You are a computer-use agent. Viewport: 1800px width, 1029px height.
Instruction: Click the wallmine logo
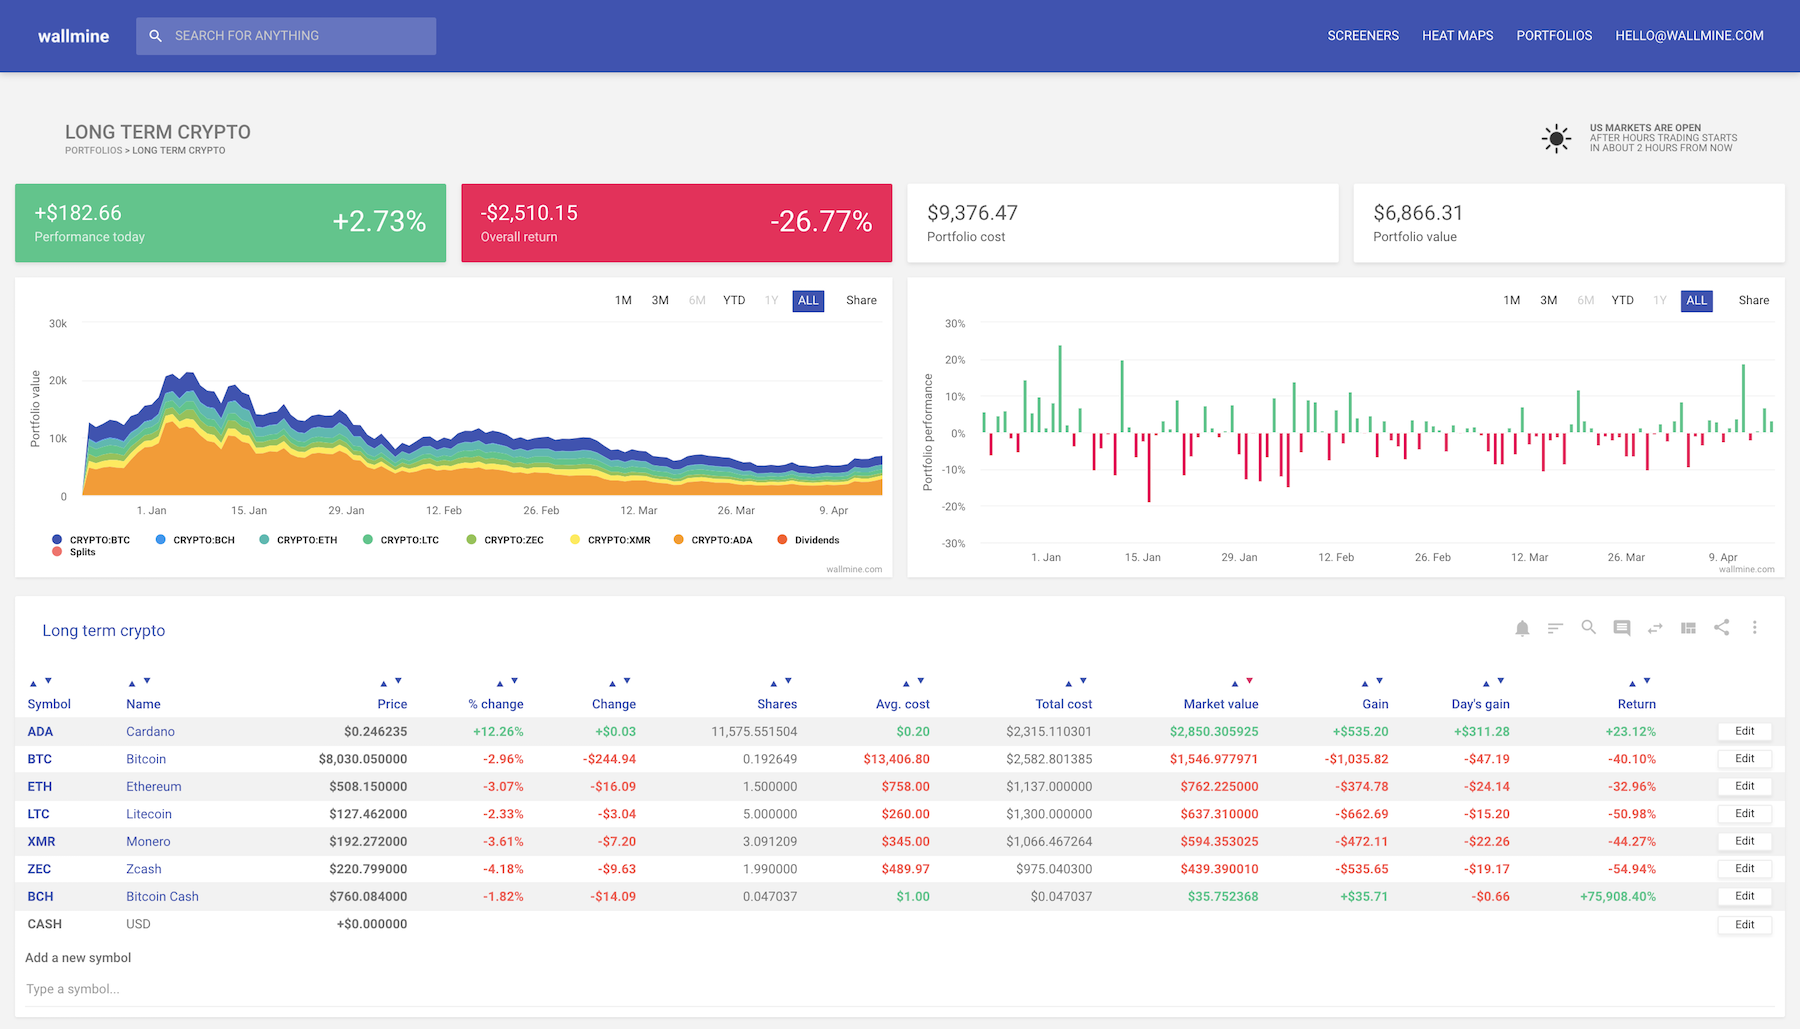(73, 36)
